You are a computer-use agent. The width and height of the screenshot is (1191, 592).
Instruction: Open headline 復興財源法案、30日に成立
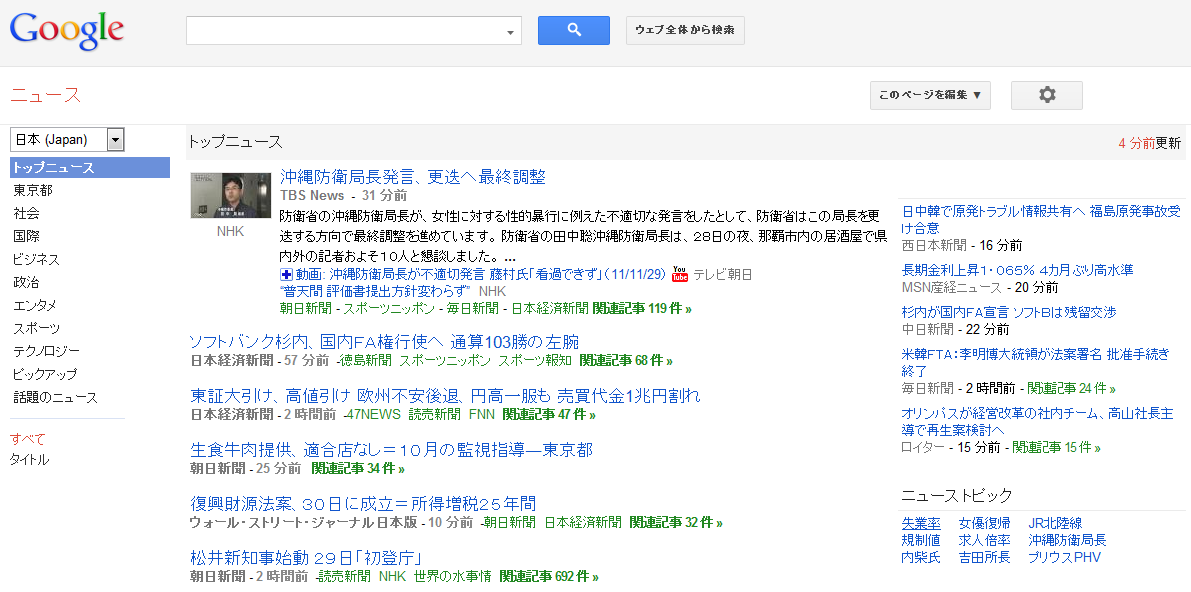(363, 504)
